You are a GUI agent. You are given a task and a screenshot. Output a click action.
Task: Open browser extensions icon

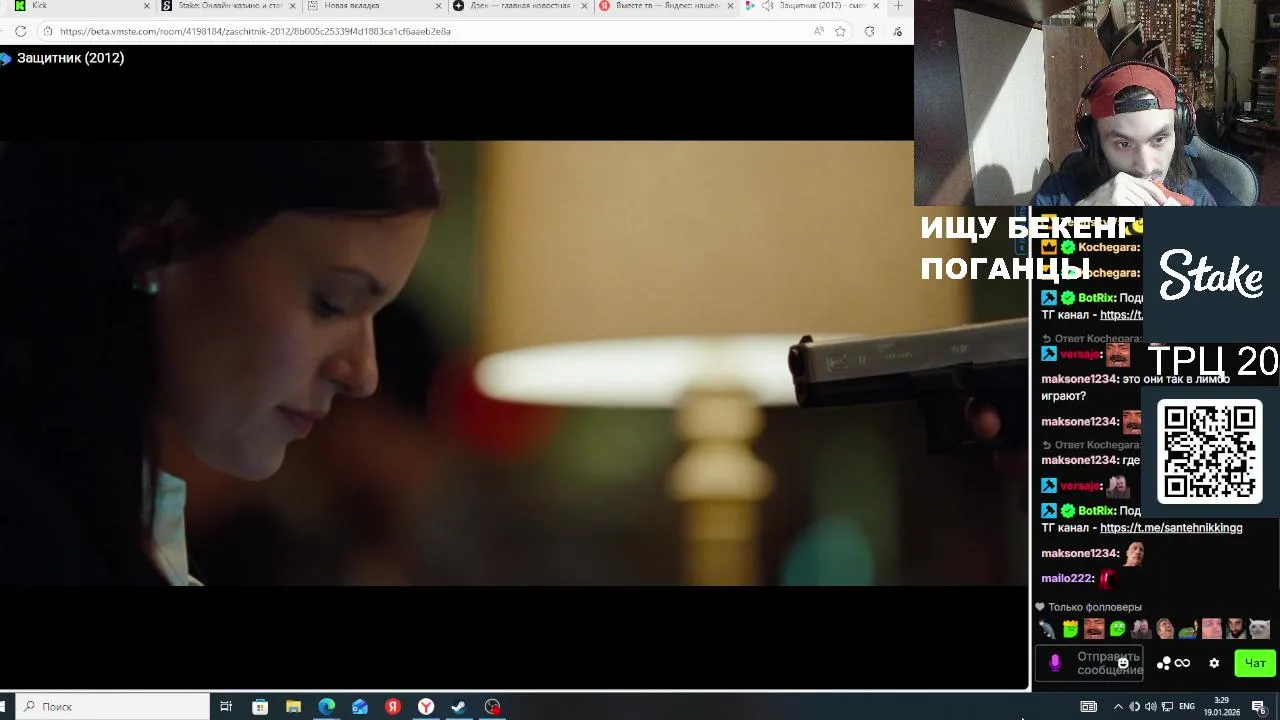pyautogui.click(x=869, y=31)
